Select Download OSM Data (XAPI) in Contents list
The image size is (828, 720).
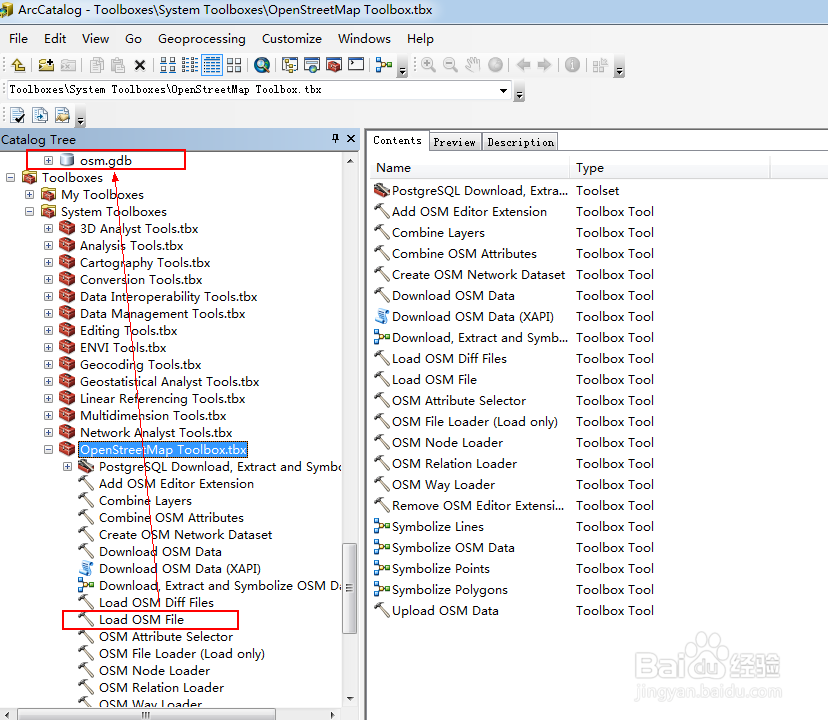[472, 316]
